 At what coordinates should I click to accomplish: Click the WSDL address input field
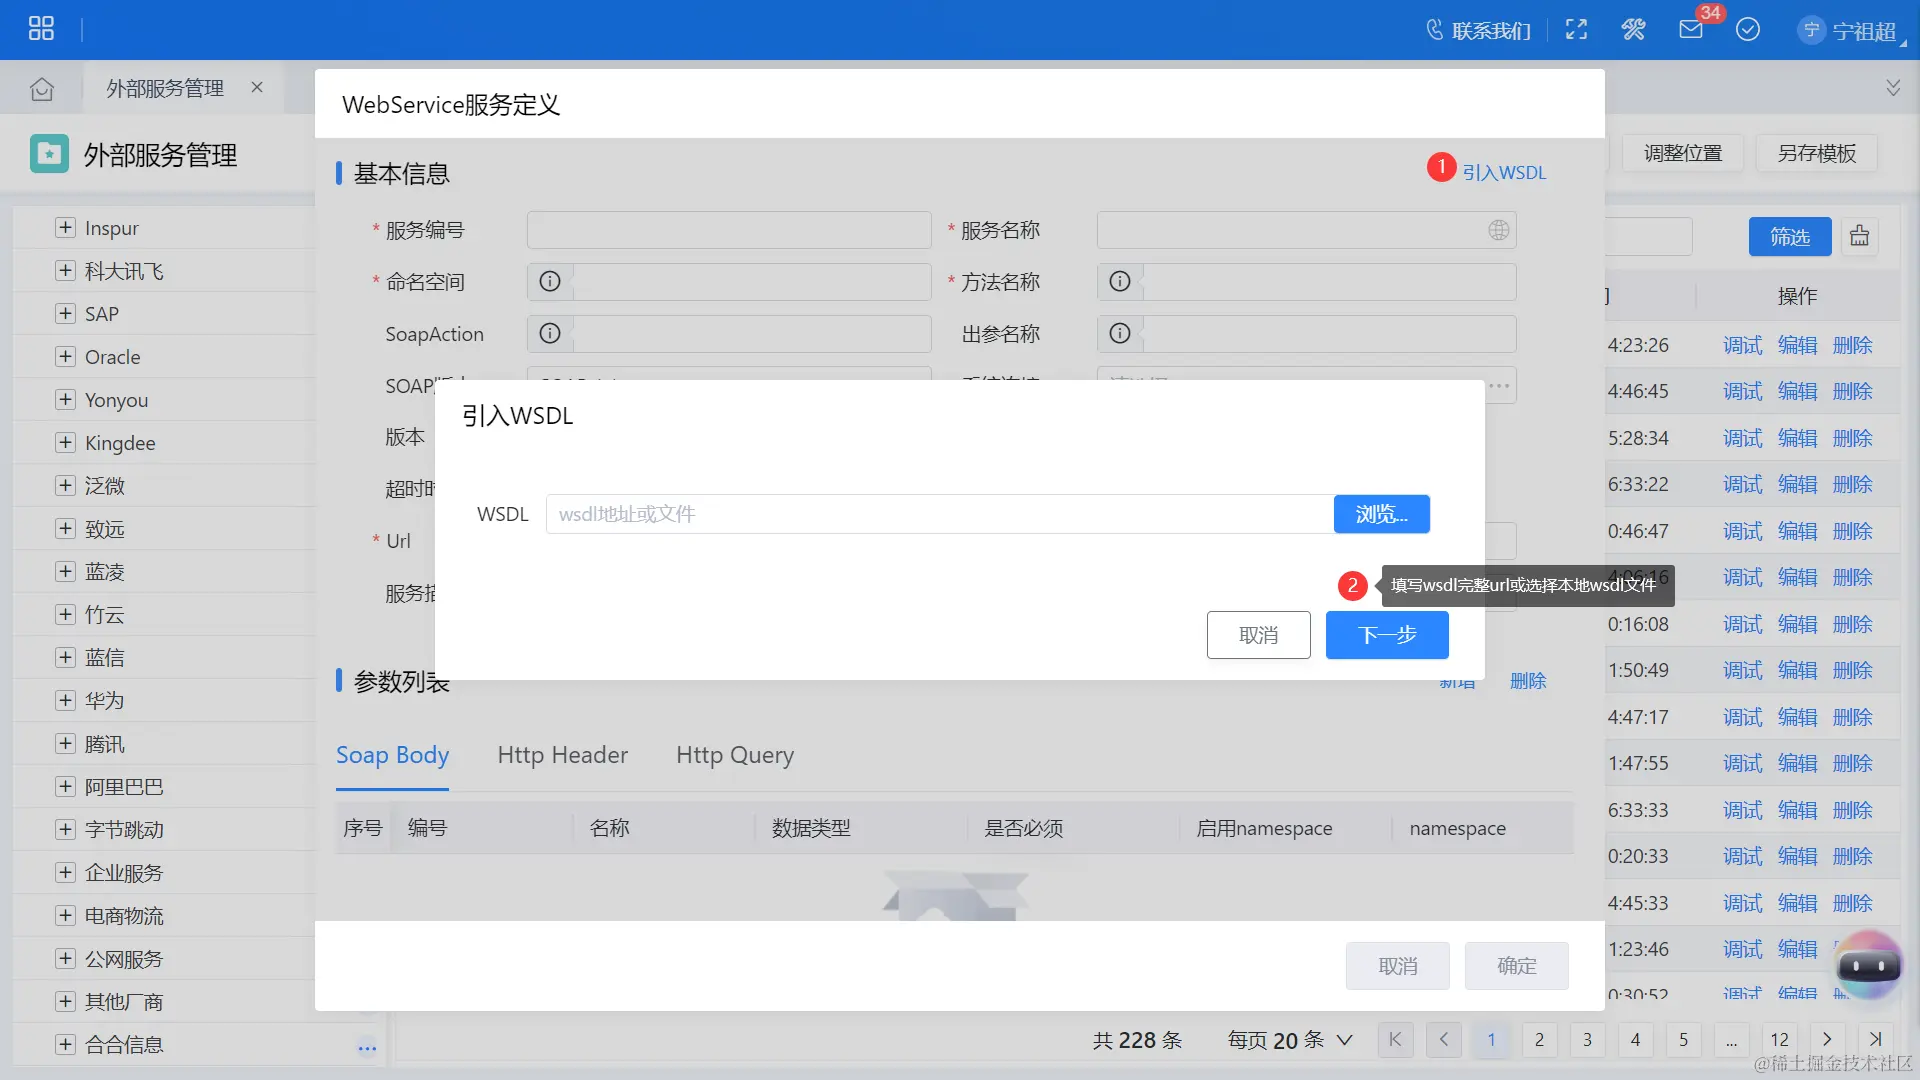pyautogui.click(x=938, y=514)
